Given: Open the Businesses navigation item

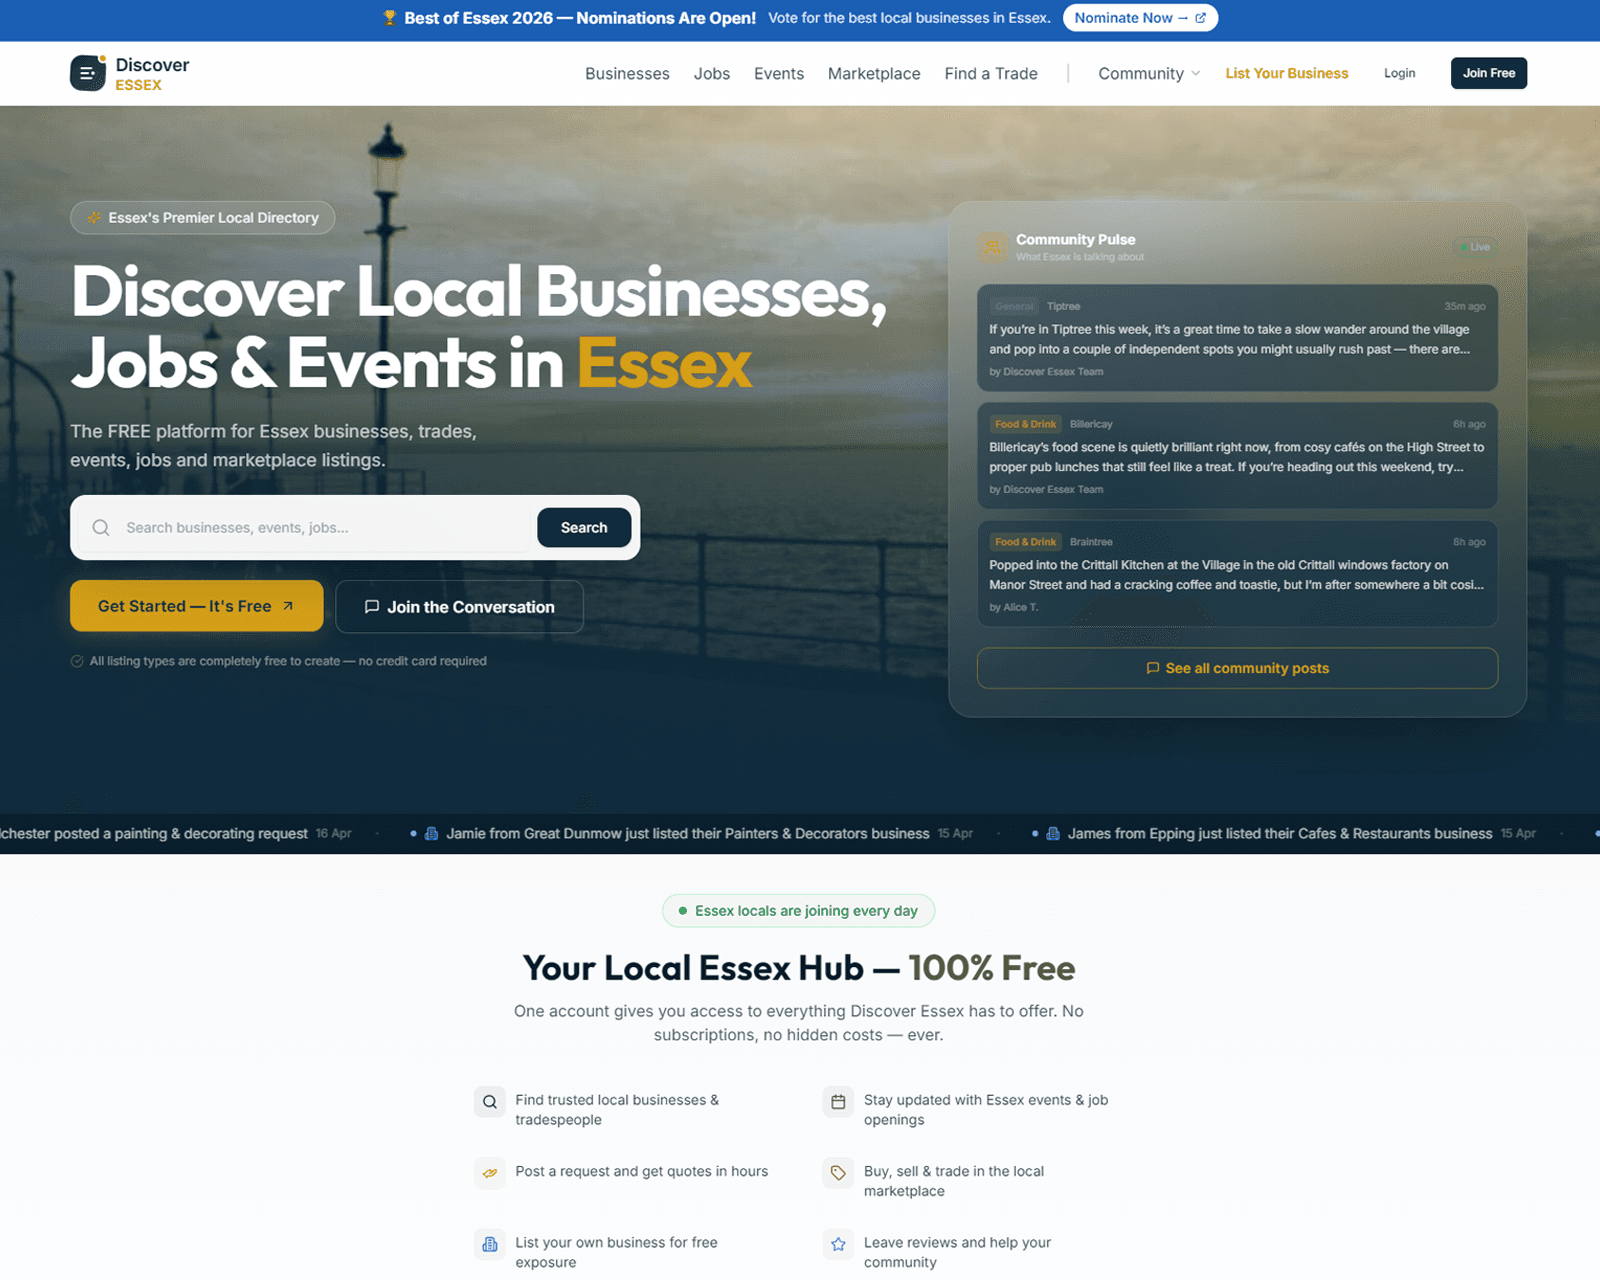Looking at the screenshot, I should (x=627, y=73).
